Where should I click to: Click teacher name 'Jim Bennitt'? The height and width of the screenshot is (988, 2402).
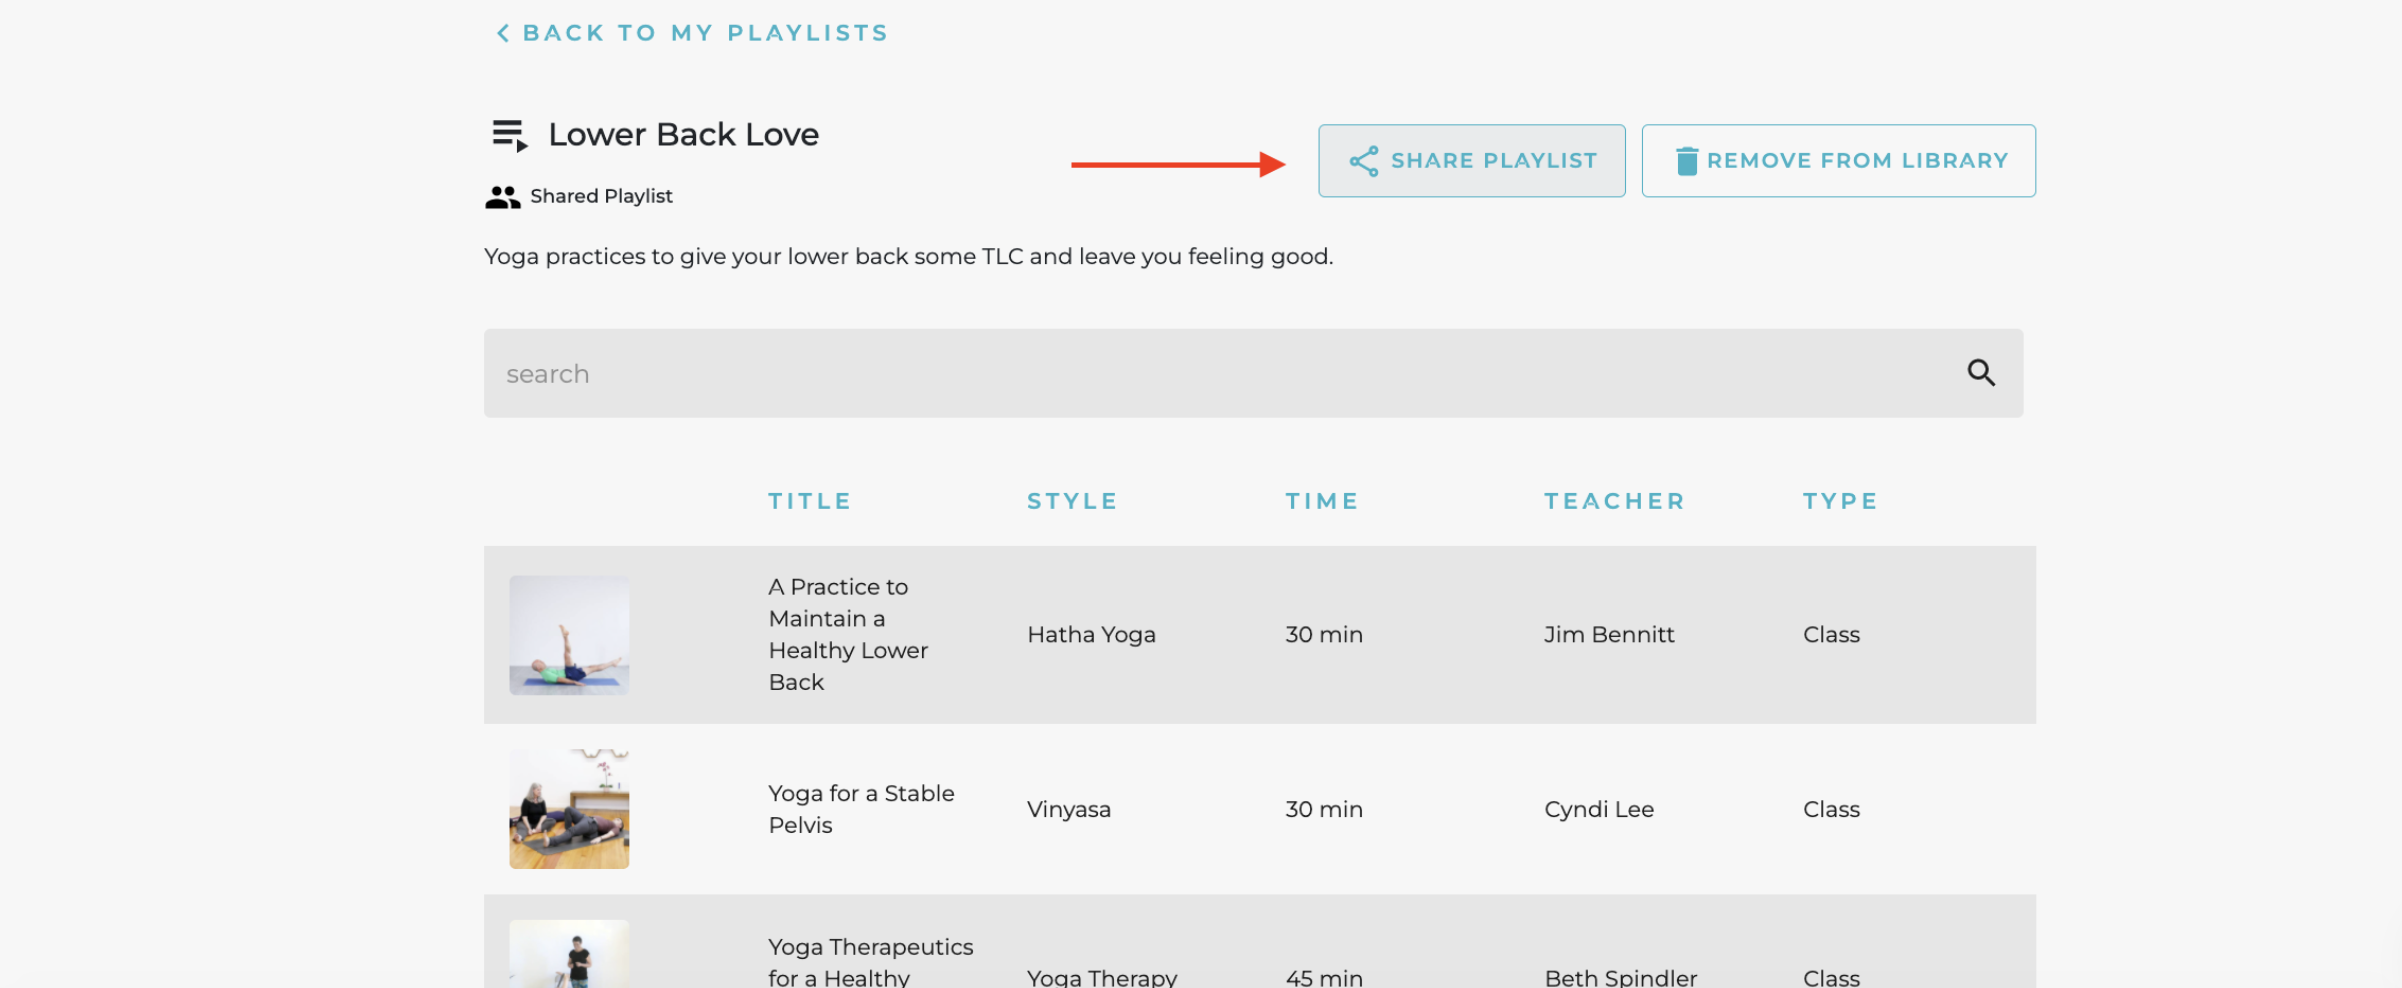1608,635
